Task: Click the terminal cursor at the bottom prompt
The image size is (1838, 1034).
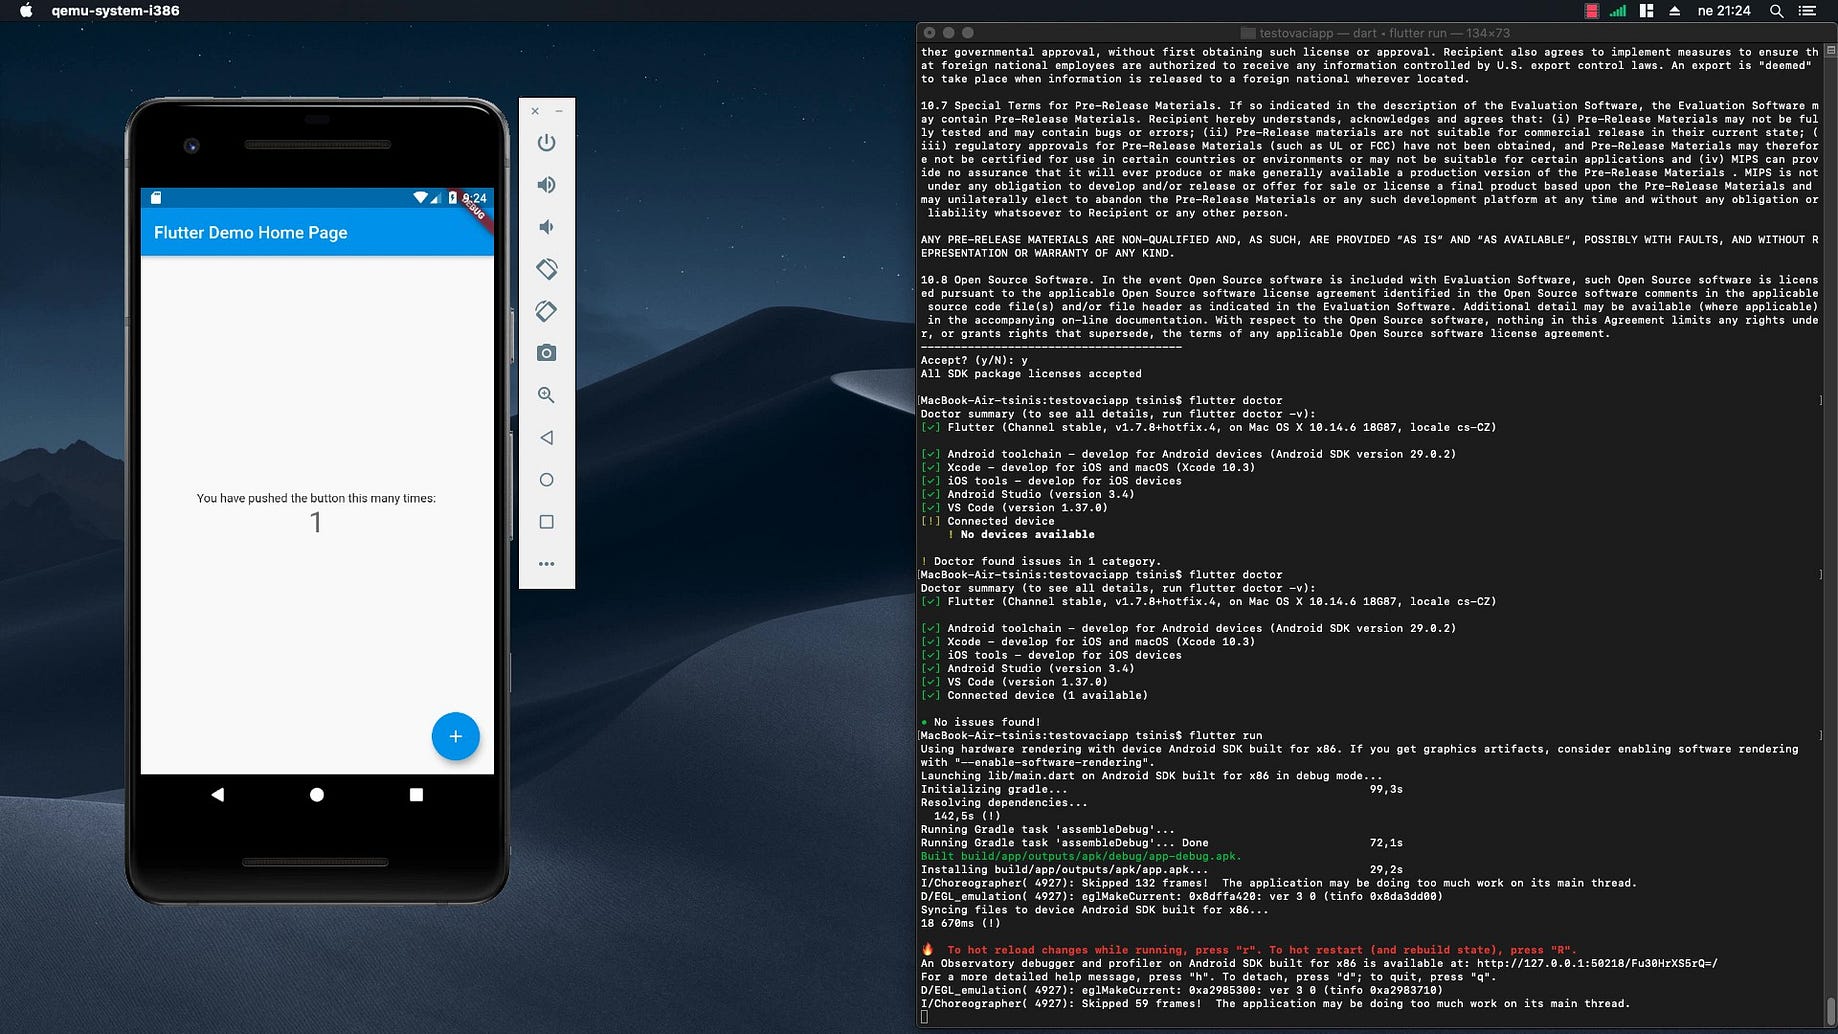Action: (924, 1017)
